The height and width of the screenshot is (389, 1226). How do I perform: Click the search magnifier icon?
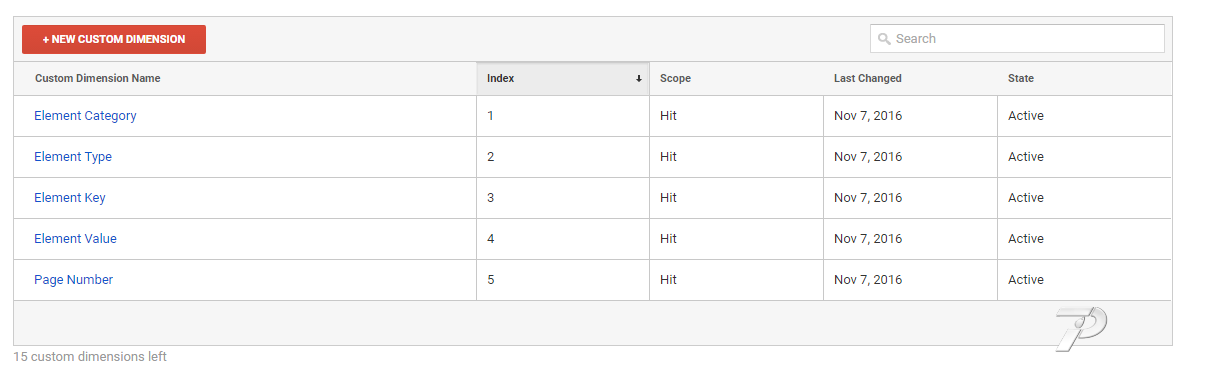click(884, 39)
